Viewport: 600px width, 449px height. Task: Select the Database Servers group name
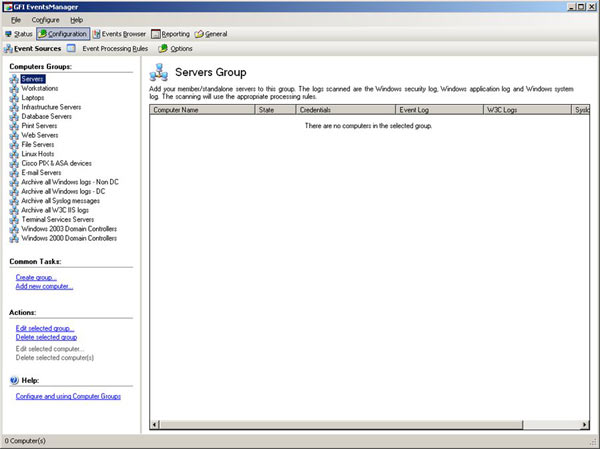click(x=47, y=116)
